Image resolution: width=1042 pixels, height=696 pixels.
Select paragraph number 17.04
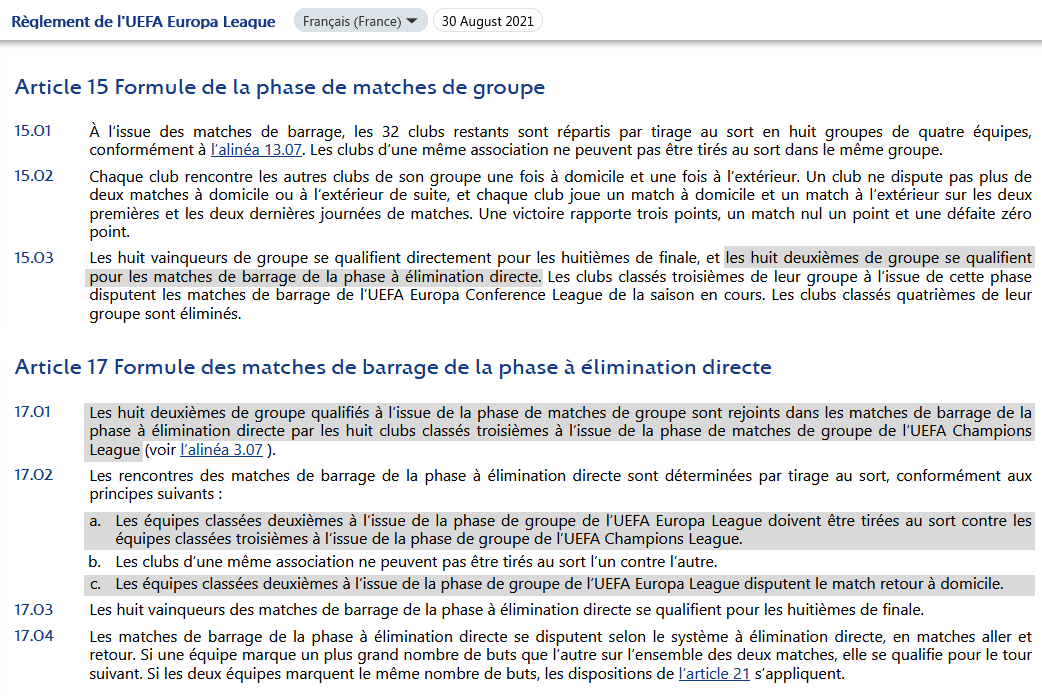33,636
